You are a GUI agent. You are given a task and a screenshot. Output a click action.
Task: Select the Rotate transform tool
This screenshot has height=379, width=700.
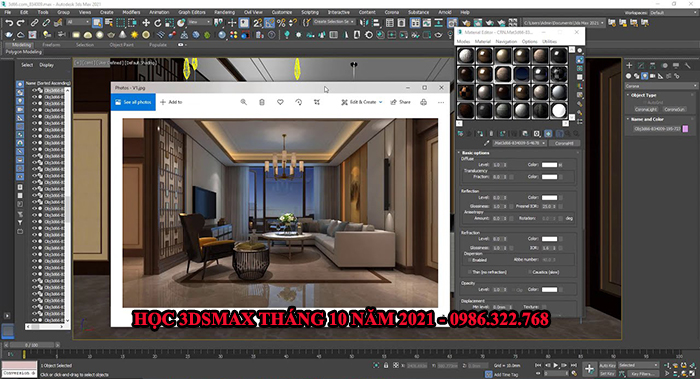[158, 22]
